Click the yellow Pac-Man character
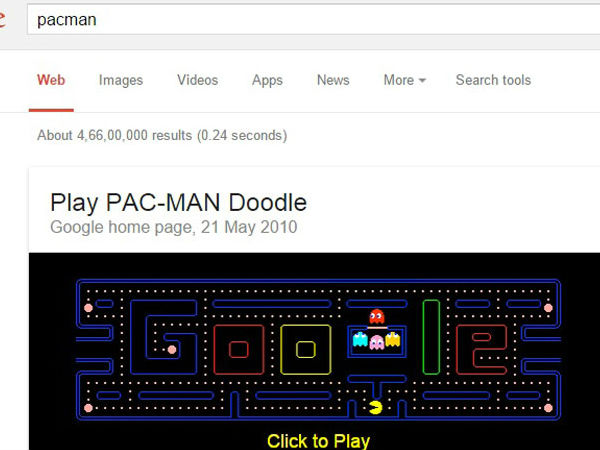600x450 pixels. coord(376,407)
